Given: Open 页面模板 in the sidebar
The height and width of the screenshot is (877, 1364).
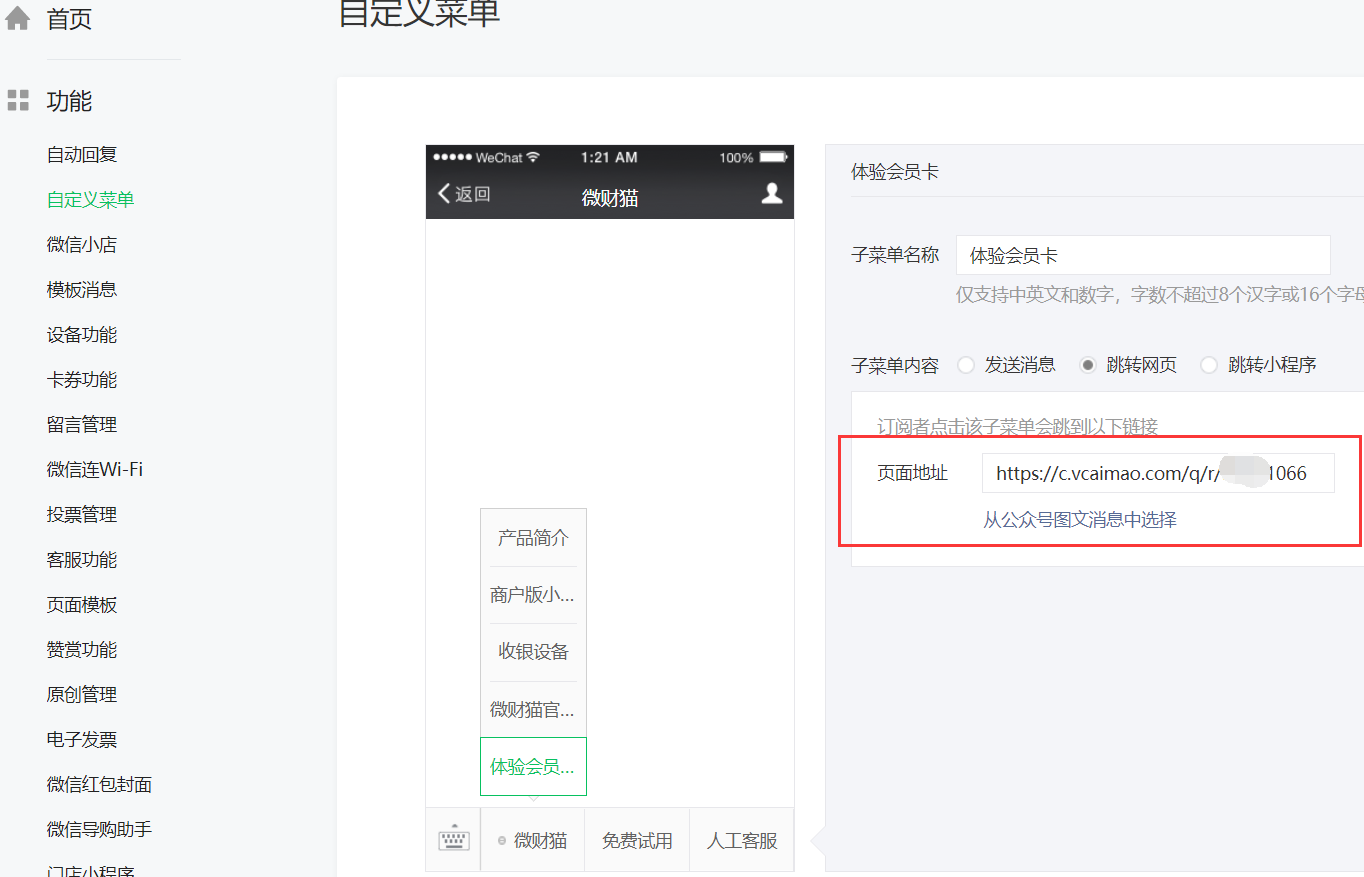Looking at the screenshot, I should 82,605.
